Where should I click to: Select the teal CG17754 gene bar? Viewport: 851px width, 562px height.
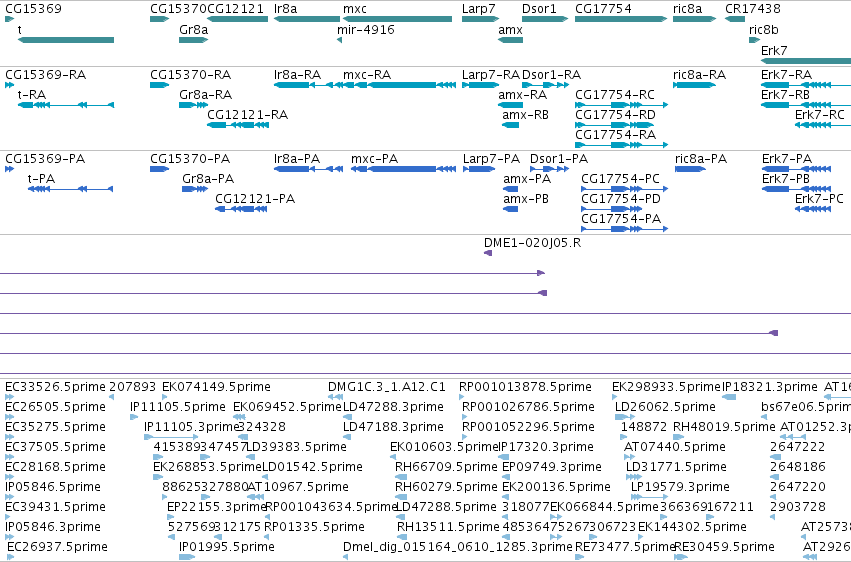click(x=621, y=19)
